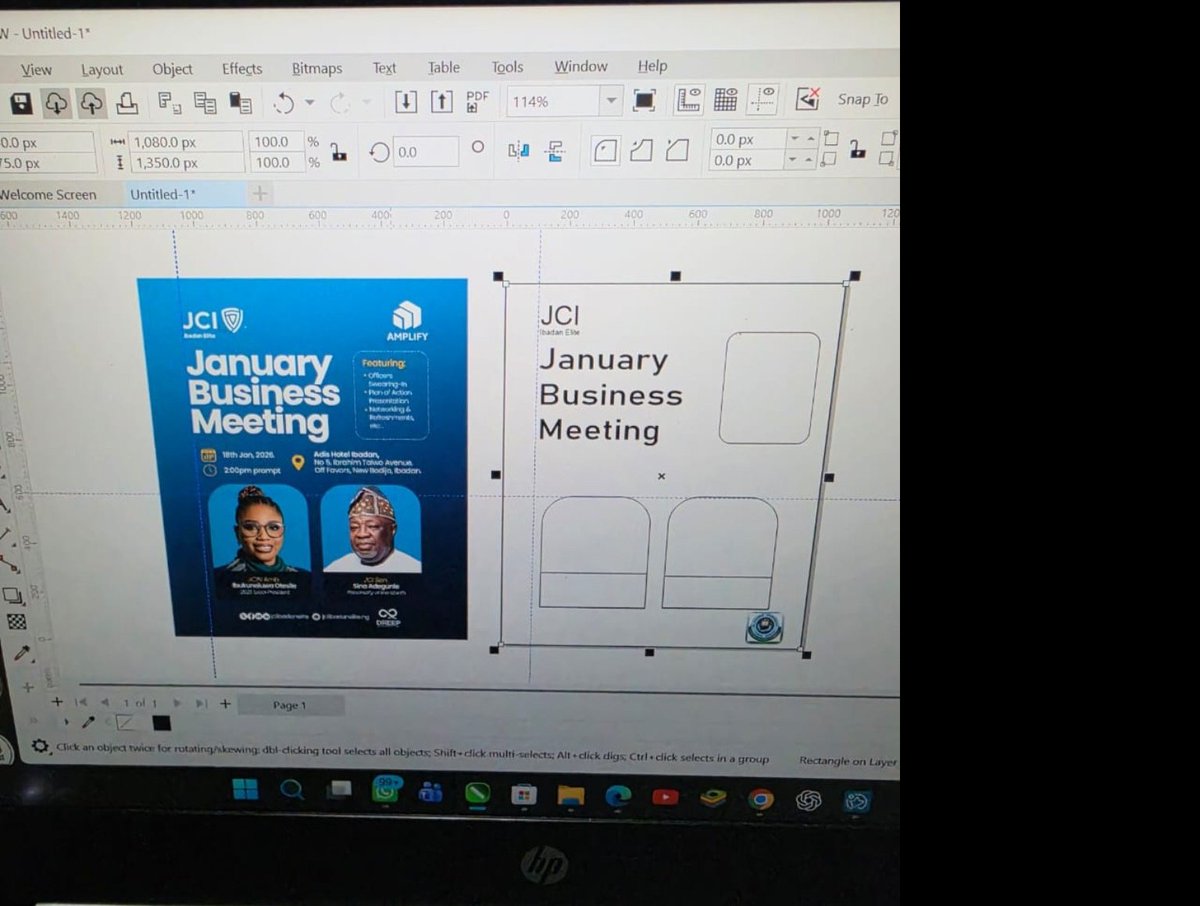Viewport: 1200px width, 906px height.
Task: Toggle Show Grid
Action: click(x=726, y=99)
